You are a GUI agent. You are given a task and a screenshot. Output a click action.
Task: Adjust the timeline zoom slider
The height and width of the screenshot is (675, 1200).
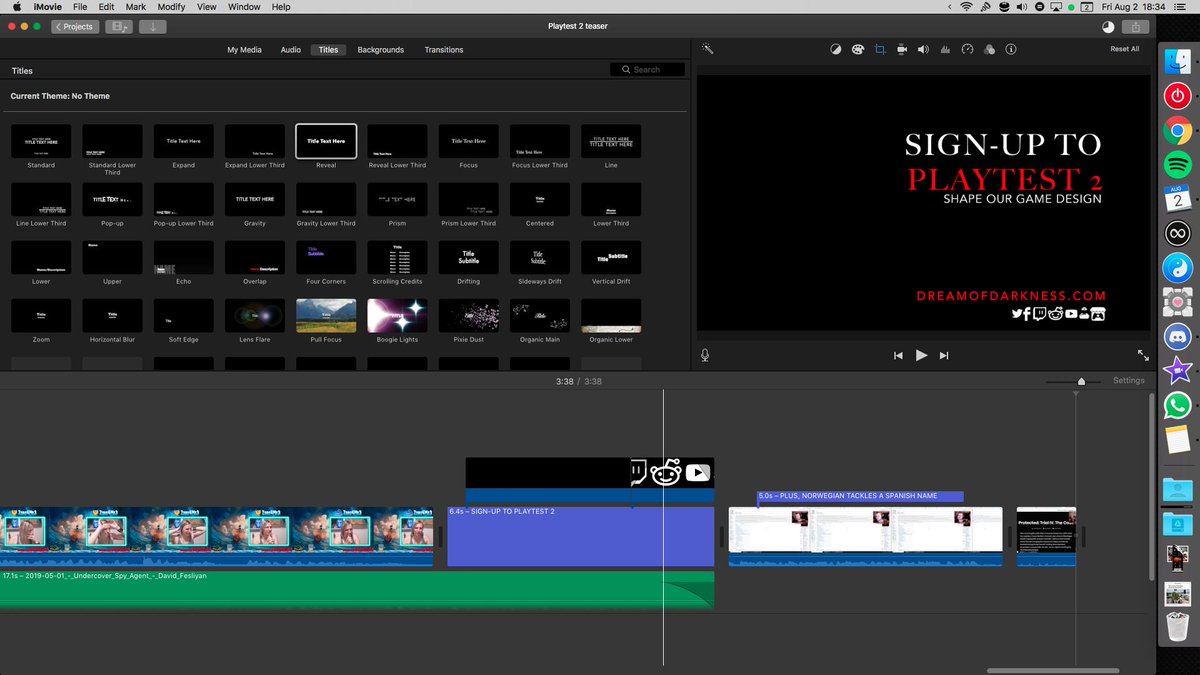click(x=1081, y=381)
